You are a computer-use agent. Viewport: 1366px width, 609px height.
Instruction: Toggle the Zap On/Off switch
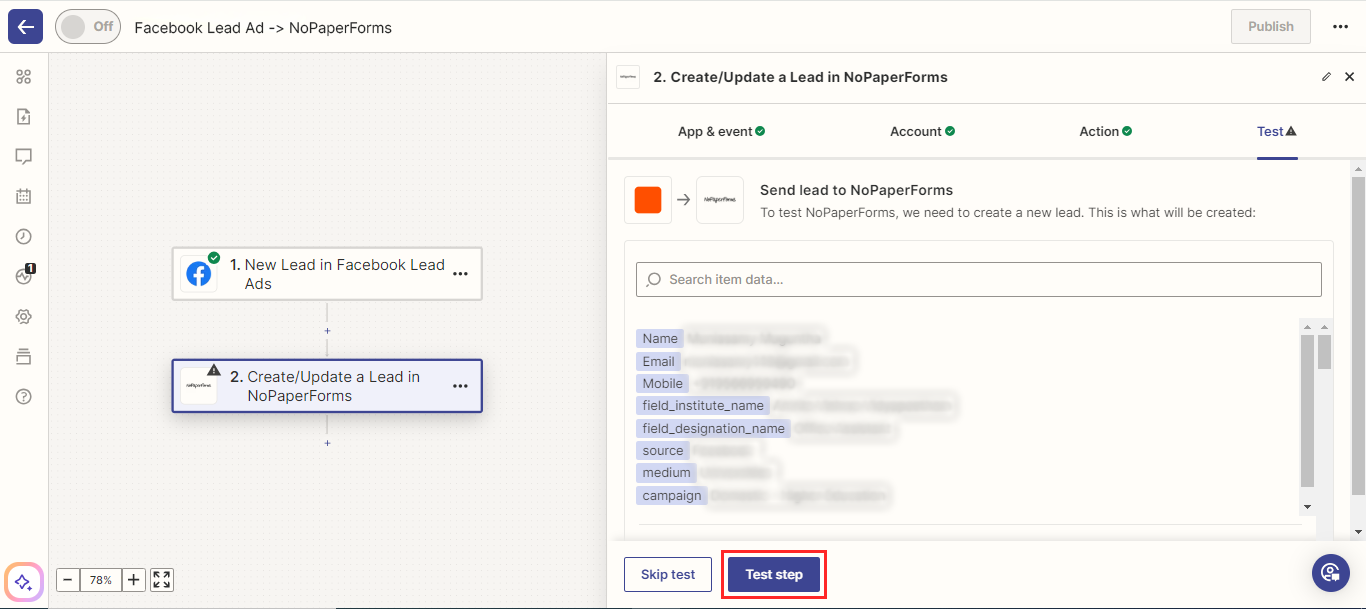click(x=88, y=27)
